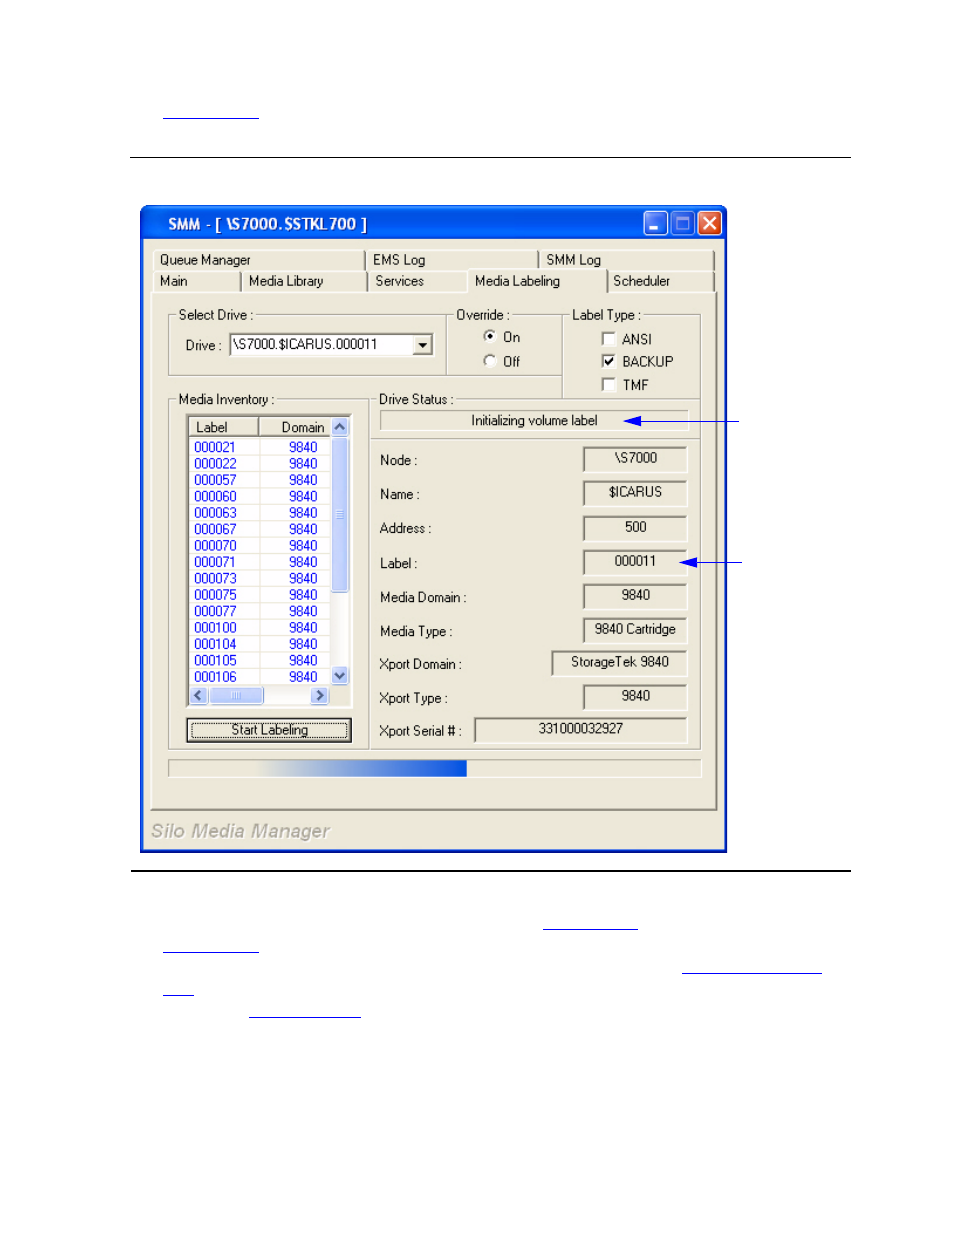954x1235 pixels.
Task: Select media label 000071
Action: [x=215, y=562]
